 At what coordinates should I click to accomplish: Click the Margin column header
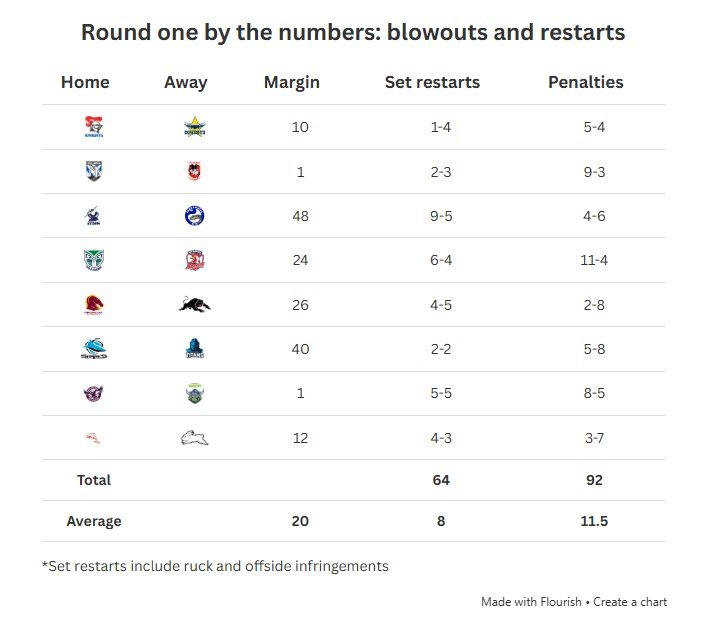coord(292,82)
